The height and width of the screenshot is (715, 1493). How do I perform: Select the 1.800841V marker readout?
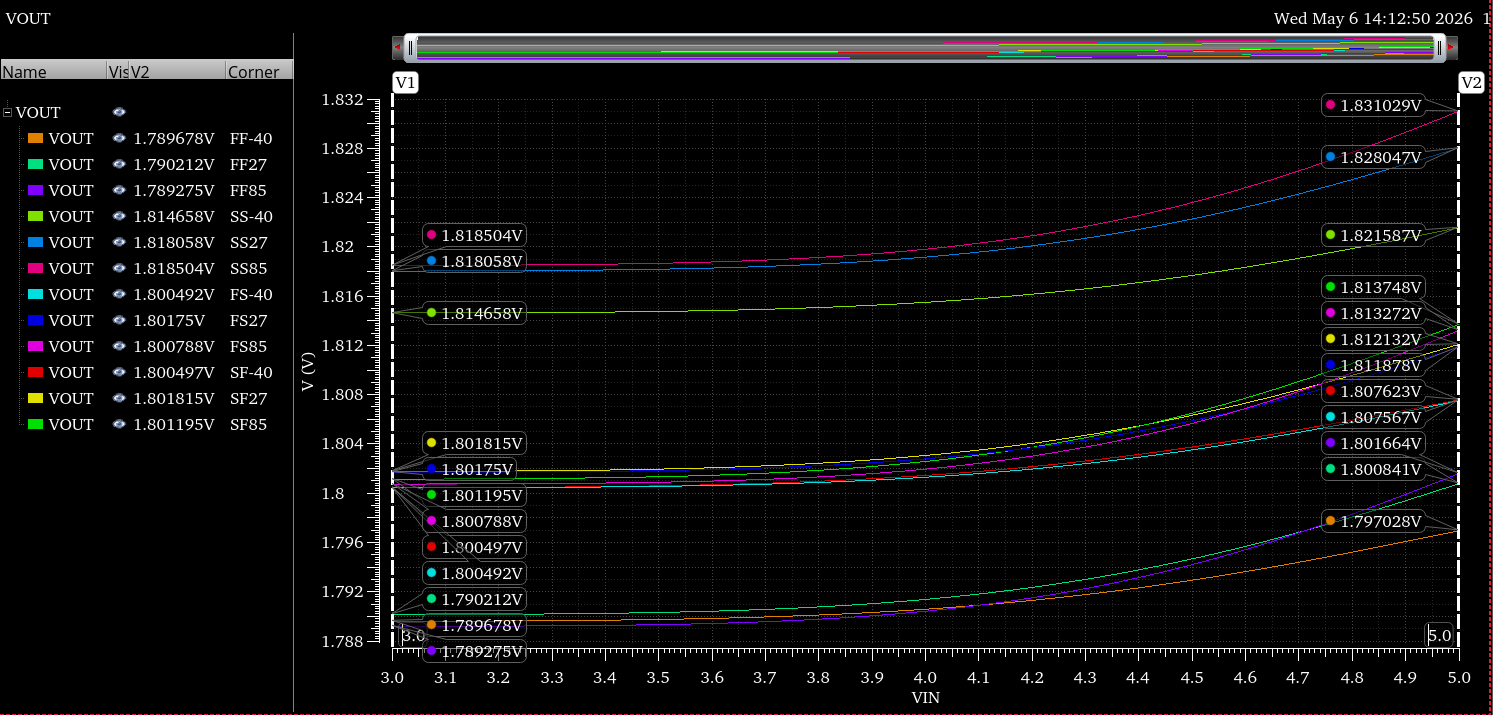pyautogui.click(x=1372, y=469)
